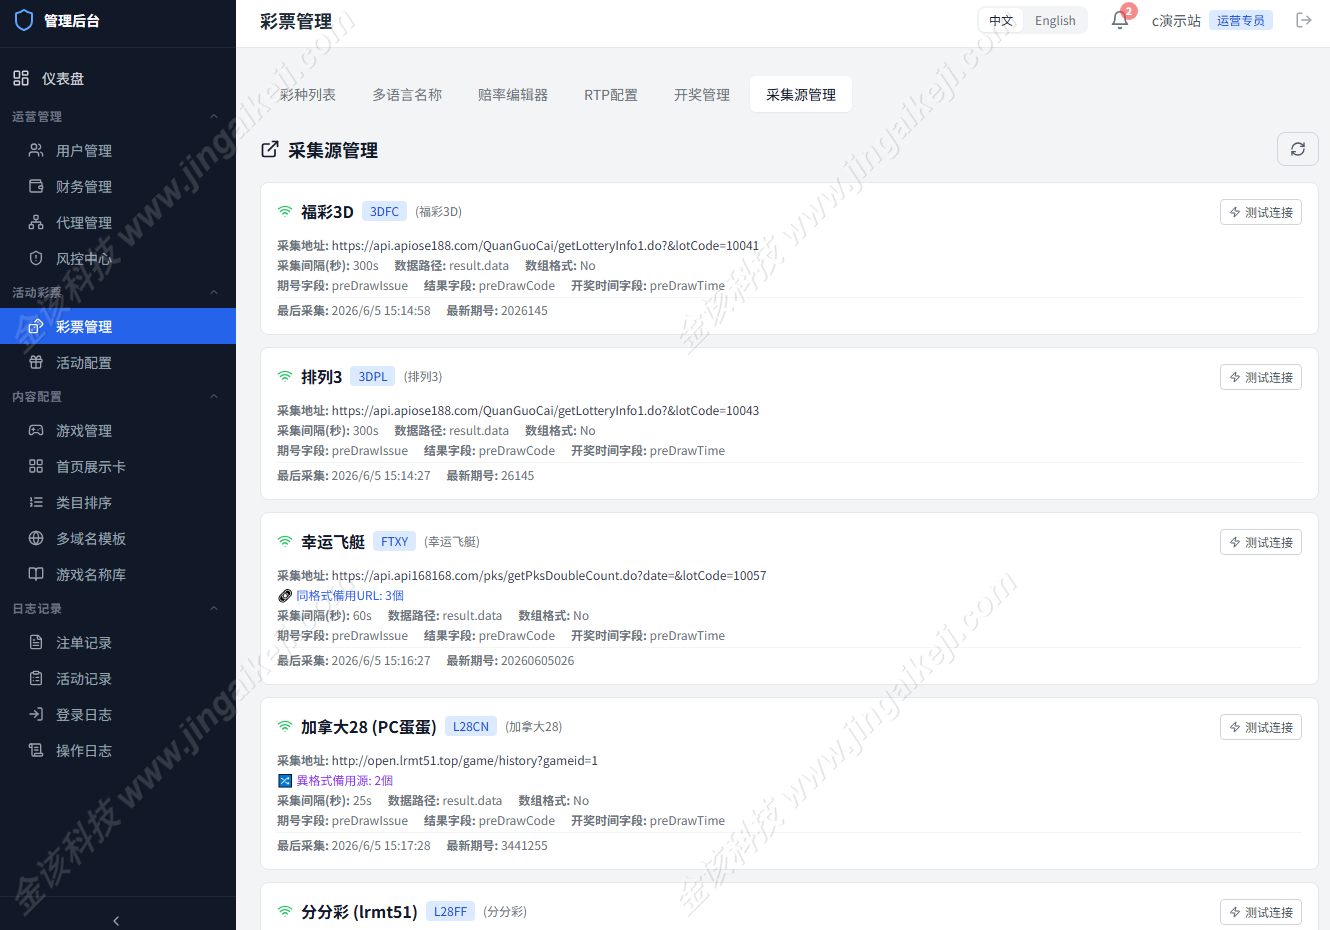Open 游戏名称库 book icon in sidebar
This screenshot has height=930, width=1330.
coord(36,574)
